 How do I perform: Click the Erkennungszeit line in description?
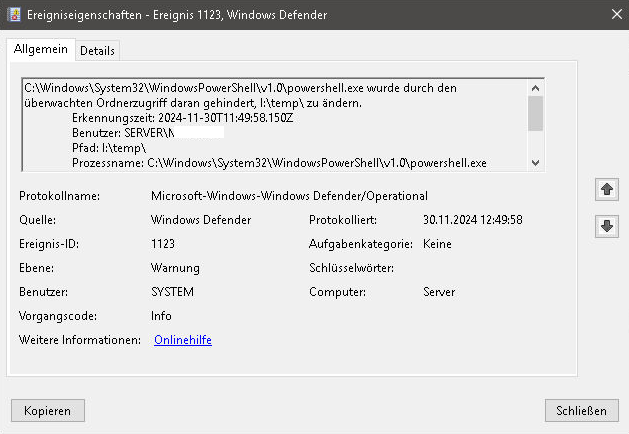[x=183, y=118]
